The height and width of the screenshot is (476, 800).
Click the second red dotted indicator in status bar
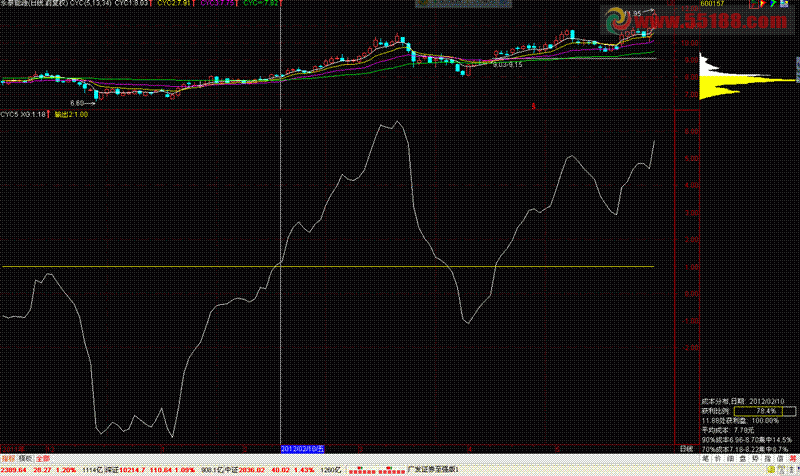point(390,470)
